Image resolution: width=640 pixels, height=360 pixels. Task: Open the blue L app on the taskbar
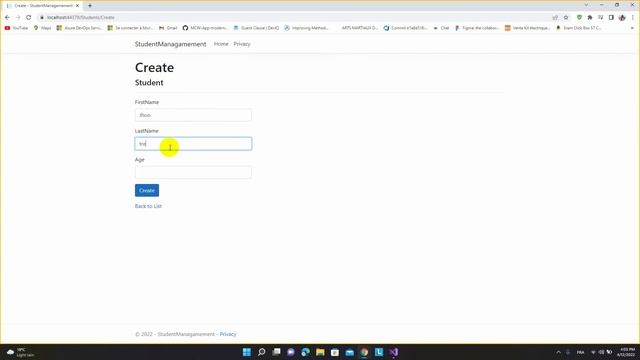click(379, 352)
